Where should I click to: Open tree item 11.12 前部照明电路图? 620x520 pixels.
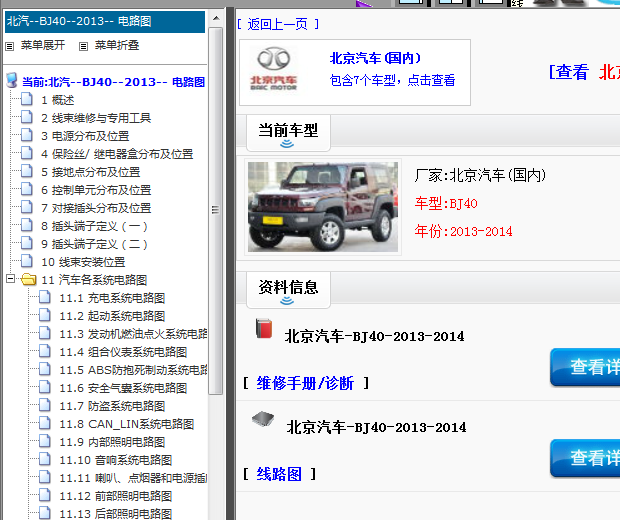tap(115, 496)
